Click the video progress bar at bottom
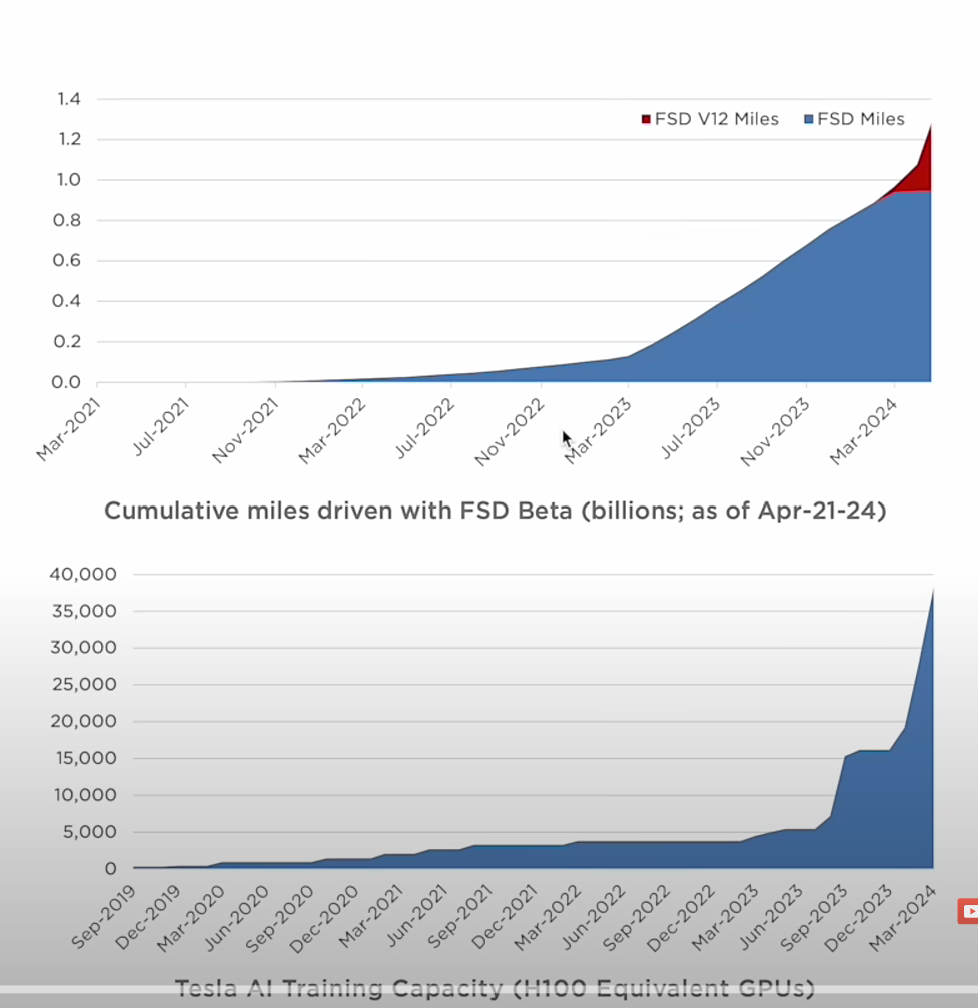The width and height of the screenshot is (978, 1008). point(489,989)
